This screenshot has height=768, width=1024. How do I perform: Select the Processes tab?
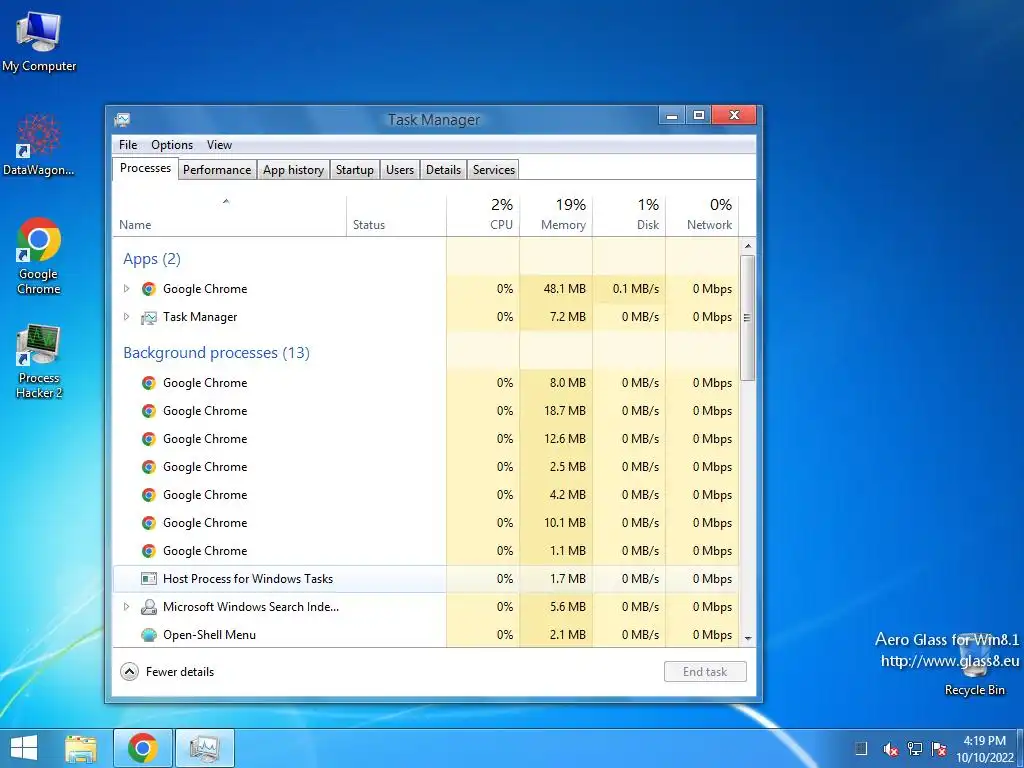tap(145, 168)
